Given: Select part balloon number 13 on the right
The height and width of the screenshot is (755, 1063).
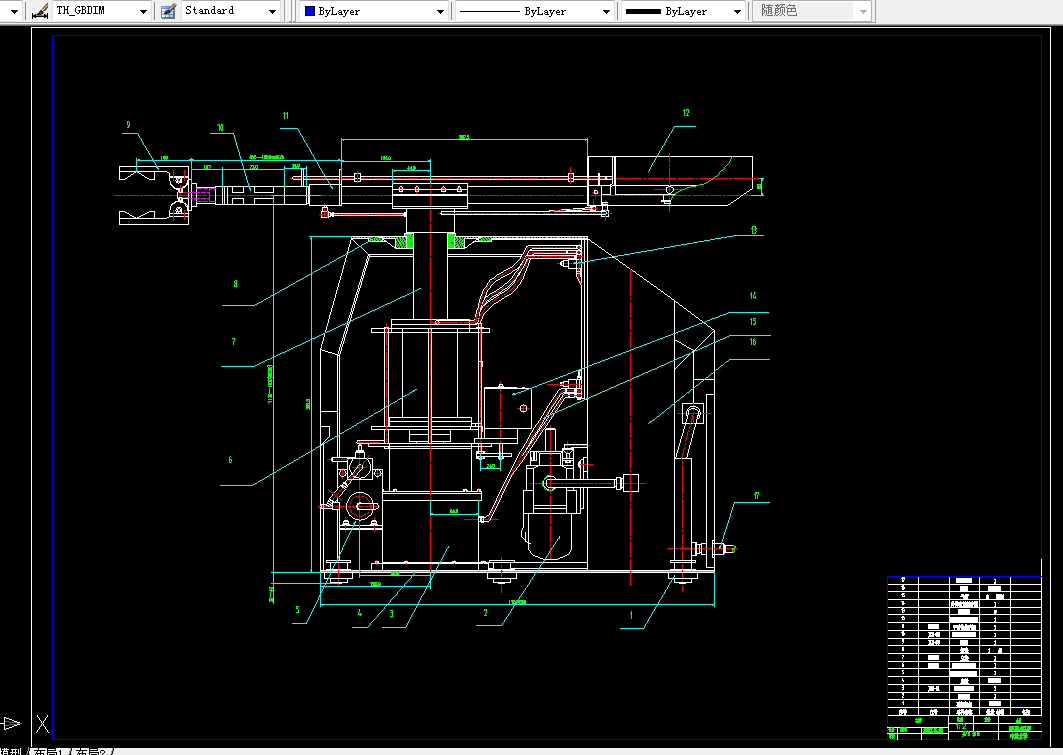Looking at the screenshot, I should [x=754, y=230].
